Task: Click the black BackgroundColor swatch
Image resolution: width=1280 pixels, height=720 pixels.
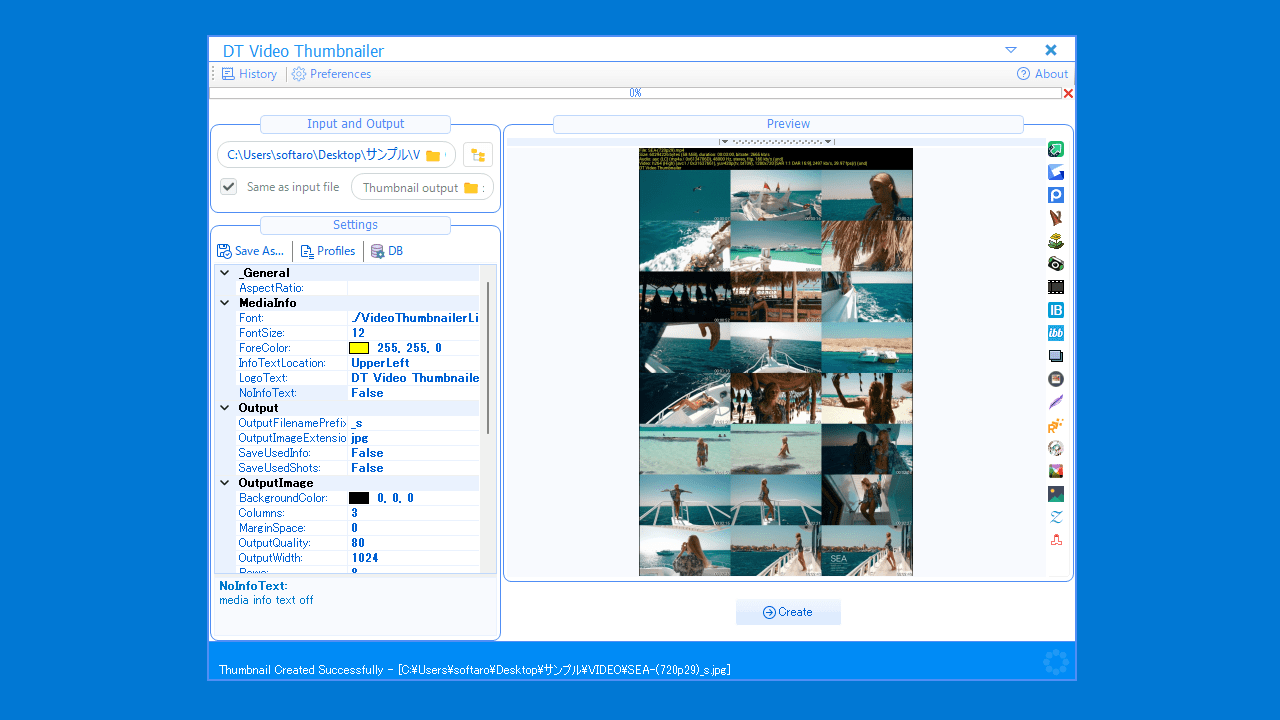Action: (359, 498)
